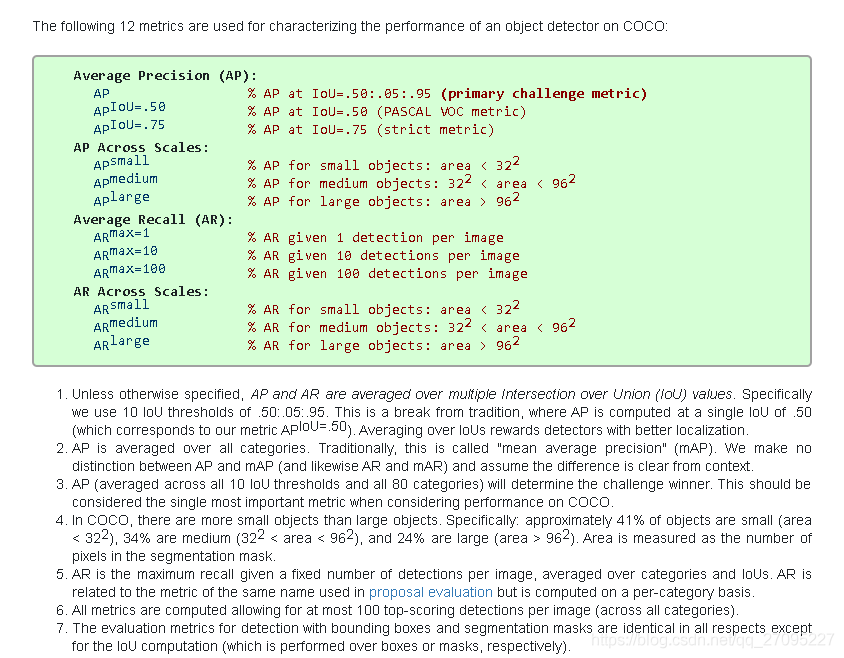Select the ARmax=1 metric label
This screenshot has width=844, height=658.
tap(121, 235)
